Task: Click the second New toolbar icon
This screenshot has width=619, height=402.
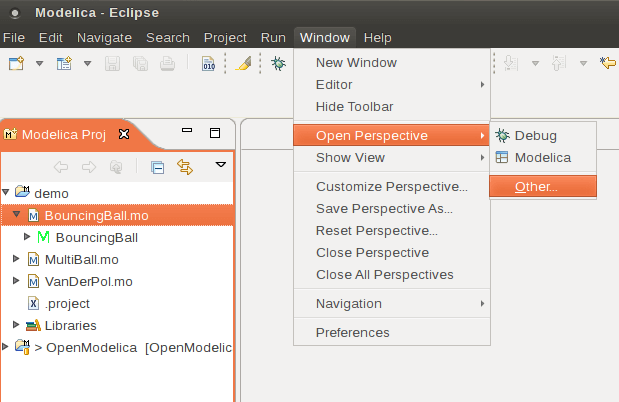Action: point(65,63)
